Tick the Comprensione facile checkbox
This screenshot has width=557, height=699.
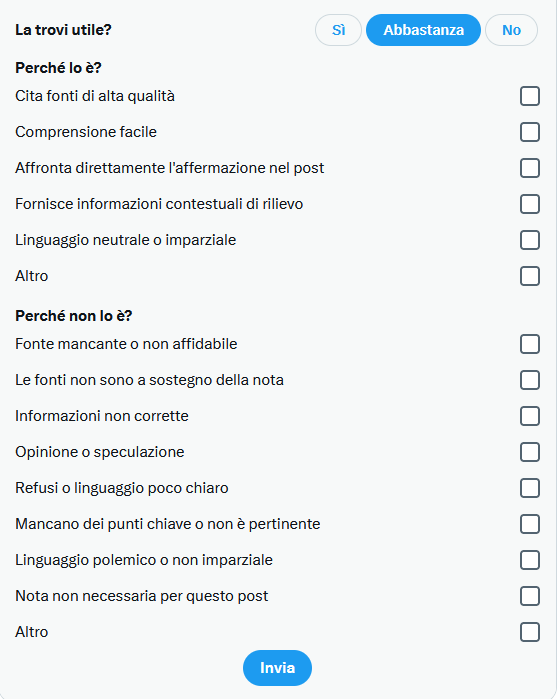[530, 132]
